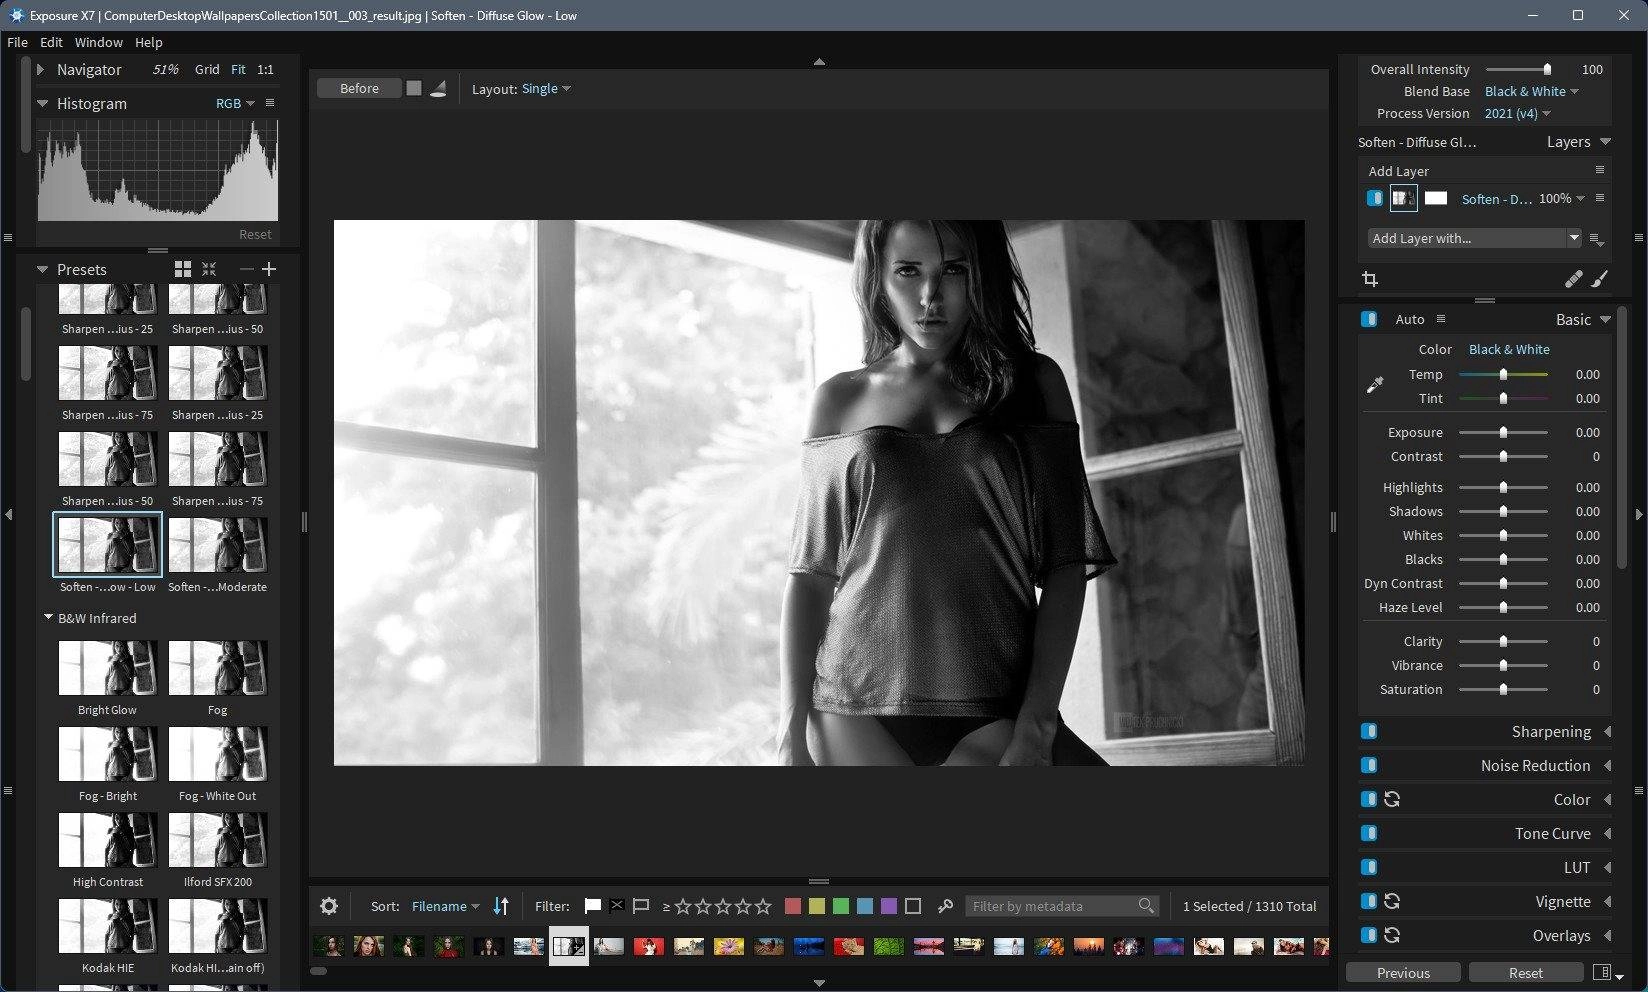
Task: Filter by picked flag icon
Action: tap(592, 906)
